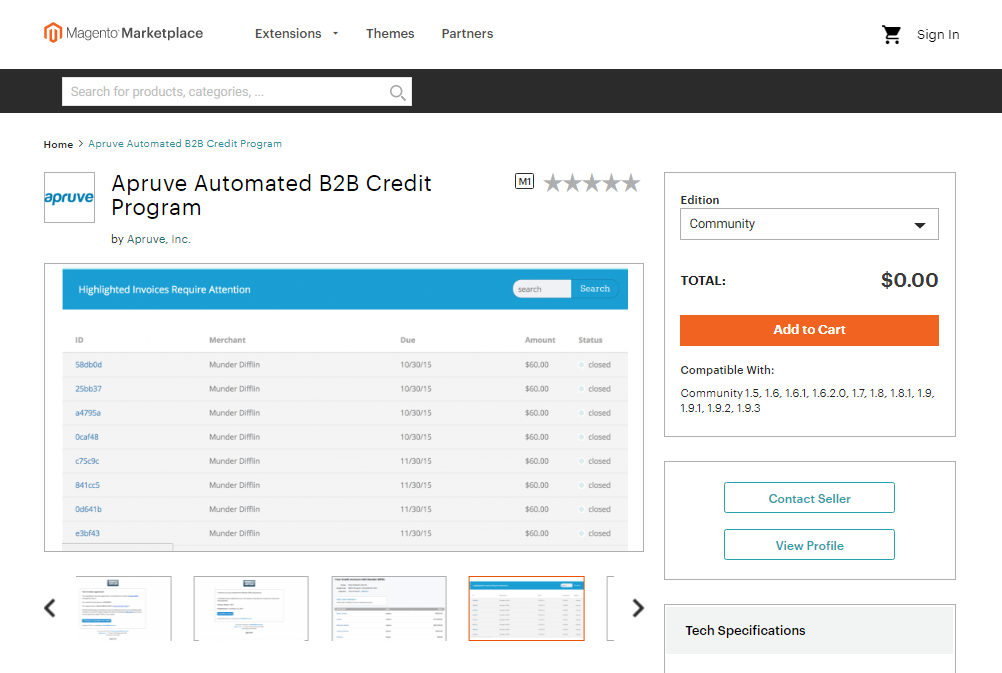Click the Edition label
Viewport: 1002px width, 673px height.
pyautogui.click(x=700, y=200)
